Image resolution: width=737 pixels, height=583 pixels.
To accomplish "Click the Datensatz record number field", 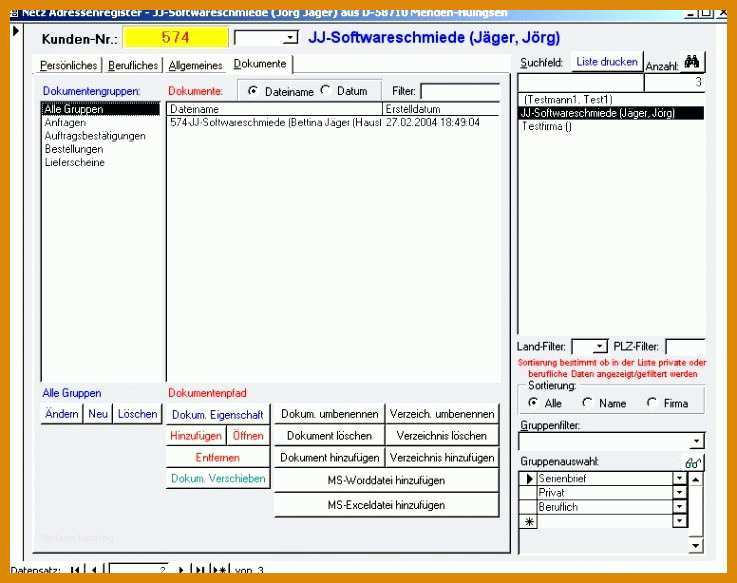I will pos(138,570).
